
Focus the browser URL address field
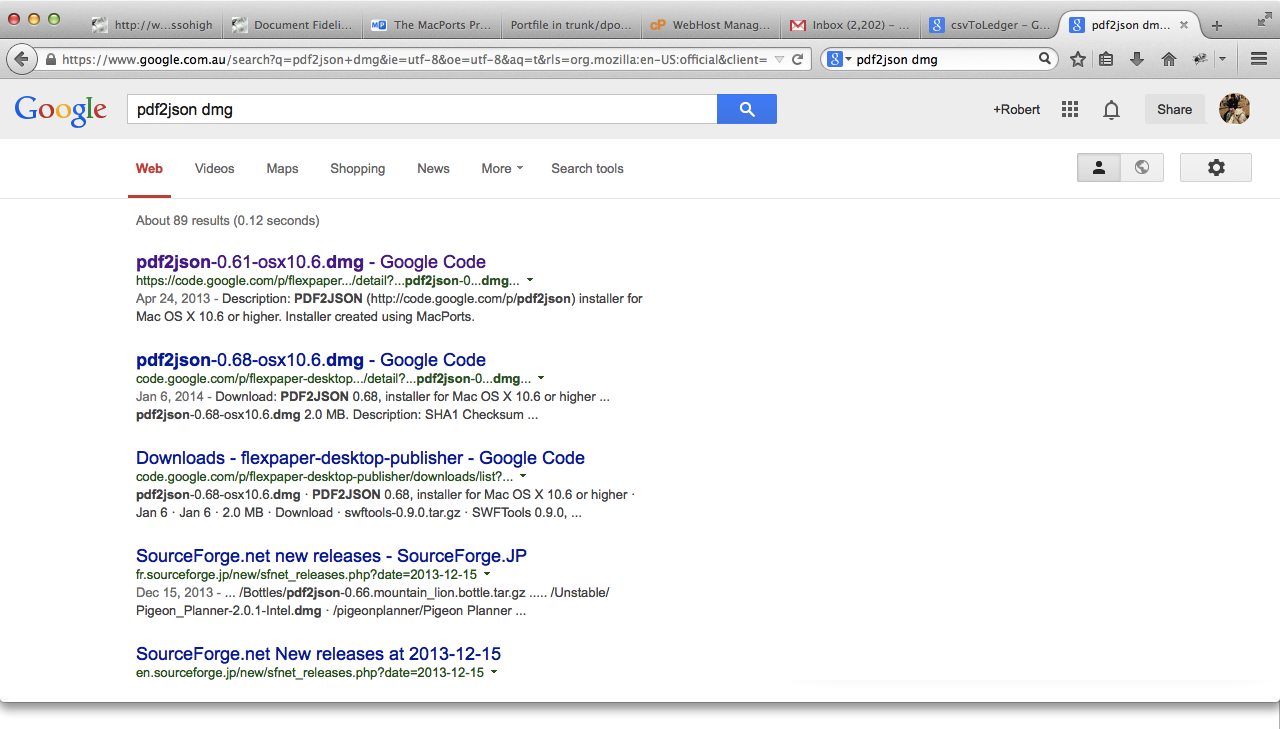pyautogui.click(x=415, y=59)
